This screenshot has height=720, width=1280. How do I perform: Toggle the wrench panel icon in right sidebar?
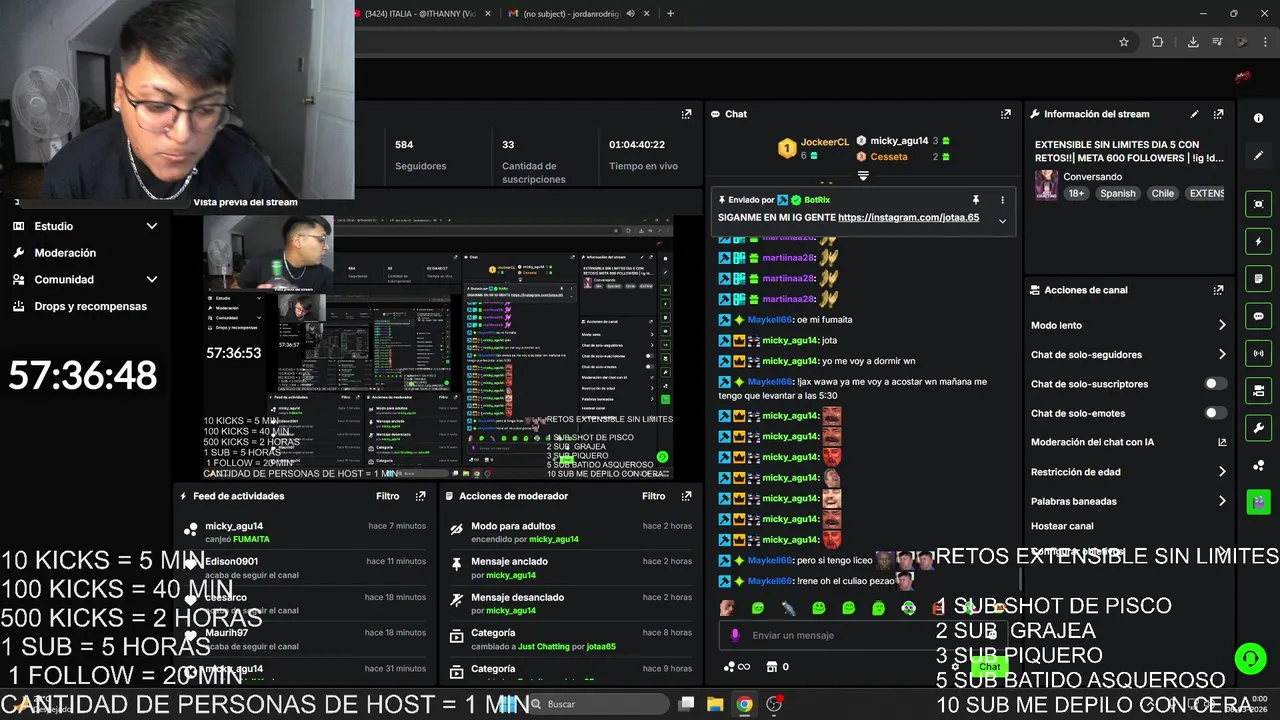pyautogui.click(x=1258, y=428)
